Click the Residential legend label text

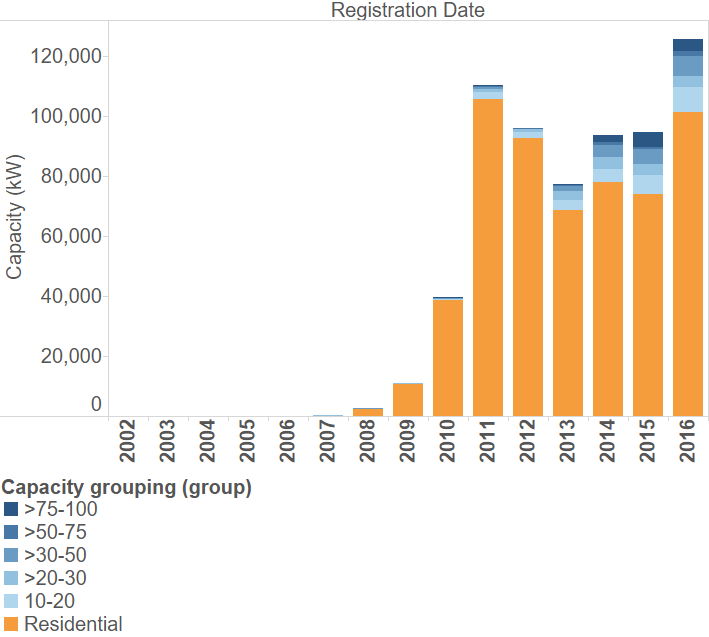pos(73,624)
